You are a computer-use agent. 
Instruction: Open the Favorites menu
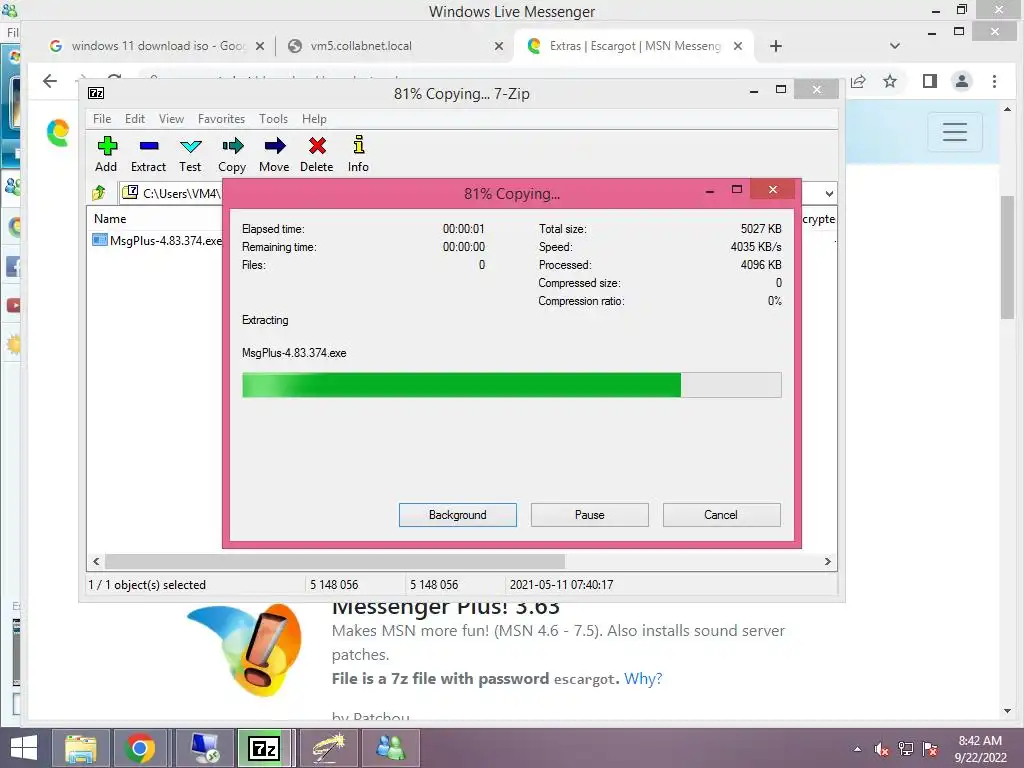tap(221, 119)
